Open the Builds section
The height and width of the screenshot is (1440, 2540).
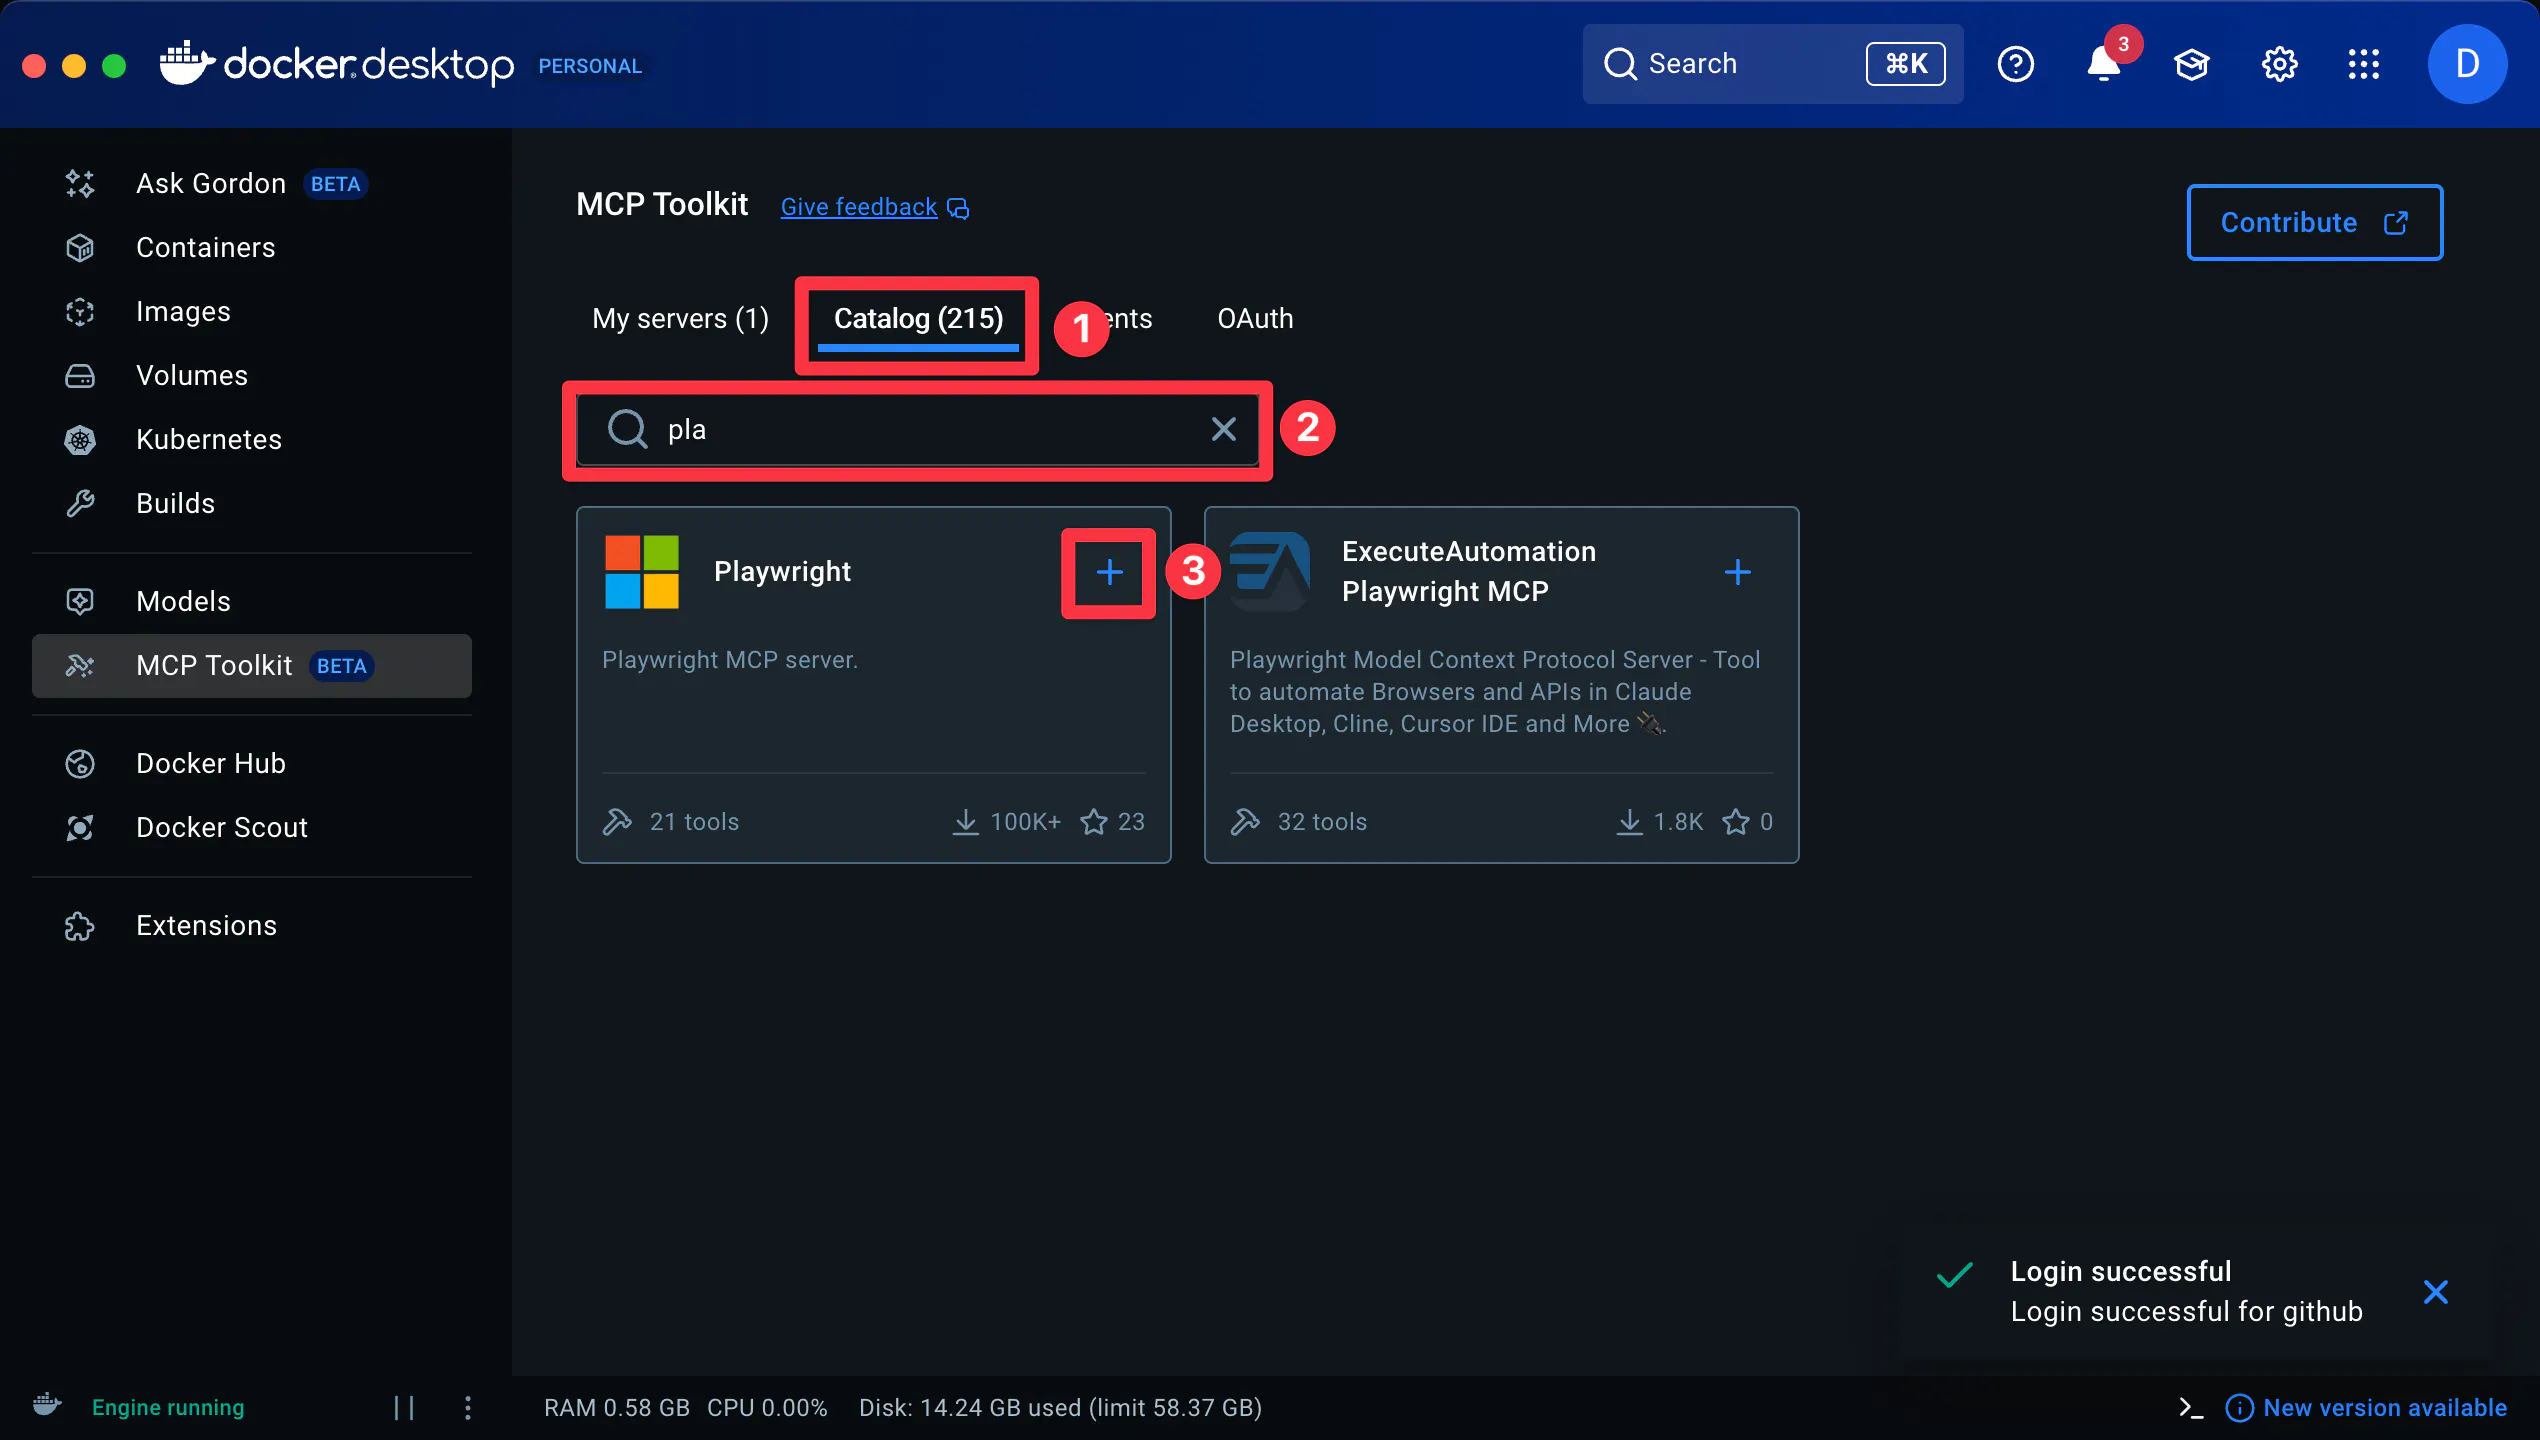click(x=250, y=504)
